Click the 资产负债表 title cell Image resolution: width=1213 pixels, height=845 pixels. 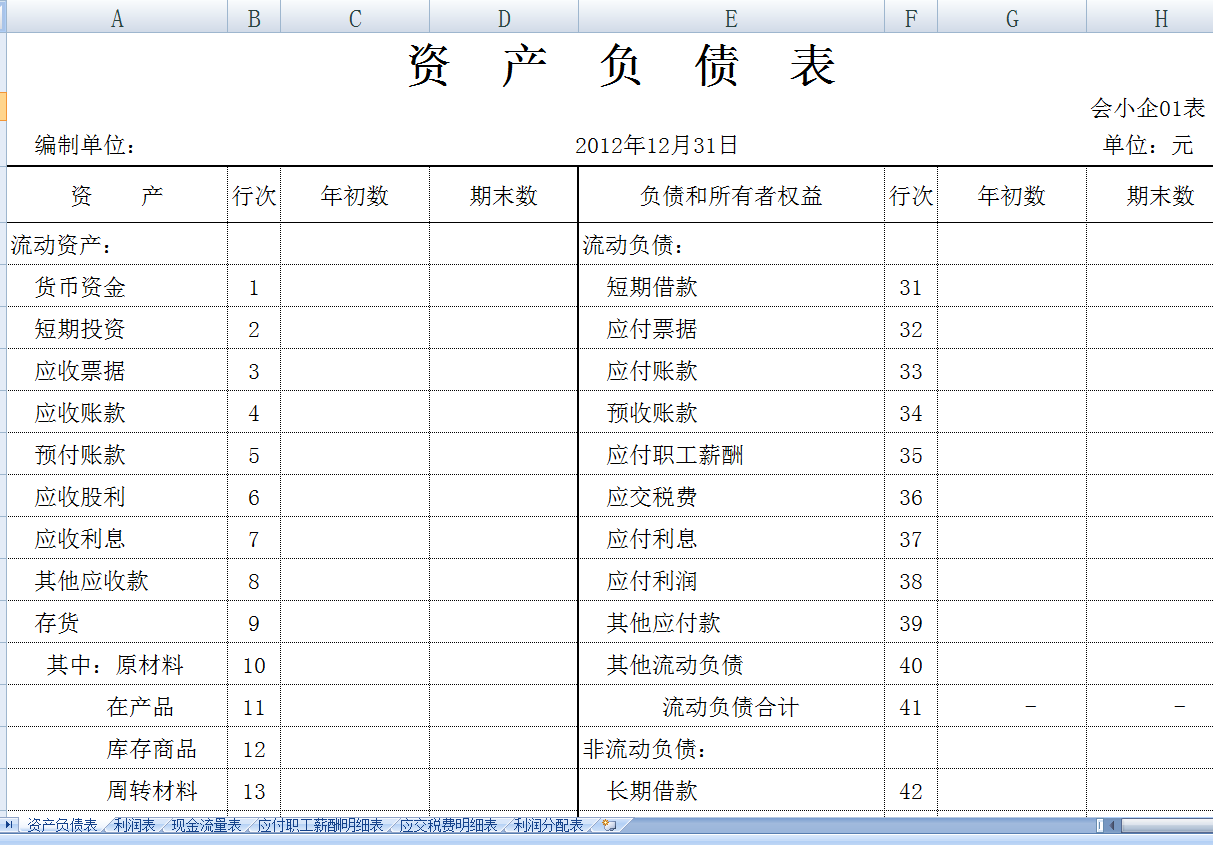[622, 66]
